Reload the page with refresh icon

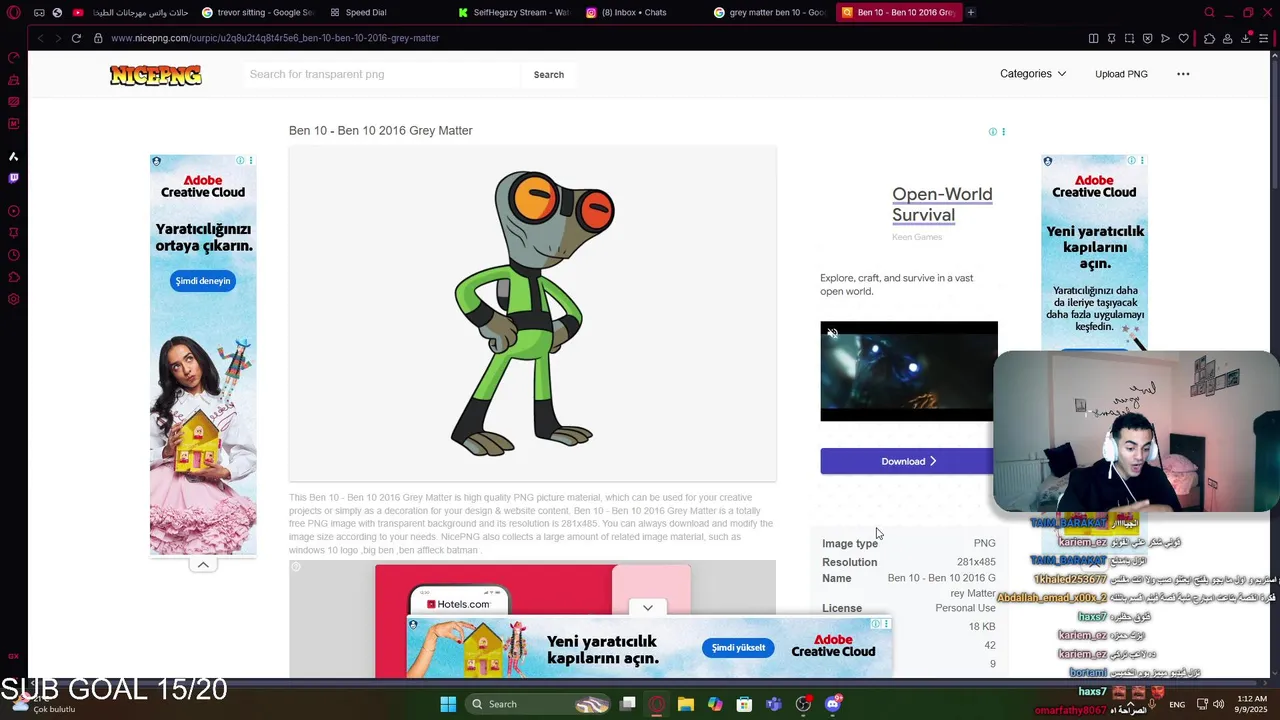(x=76, y=38)
